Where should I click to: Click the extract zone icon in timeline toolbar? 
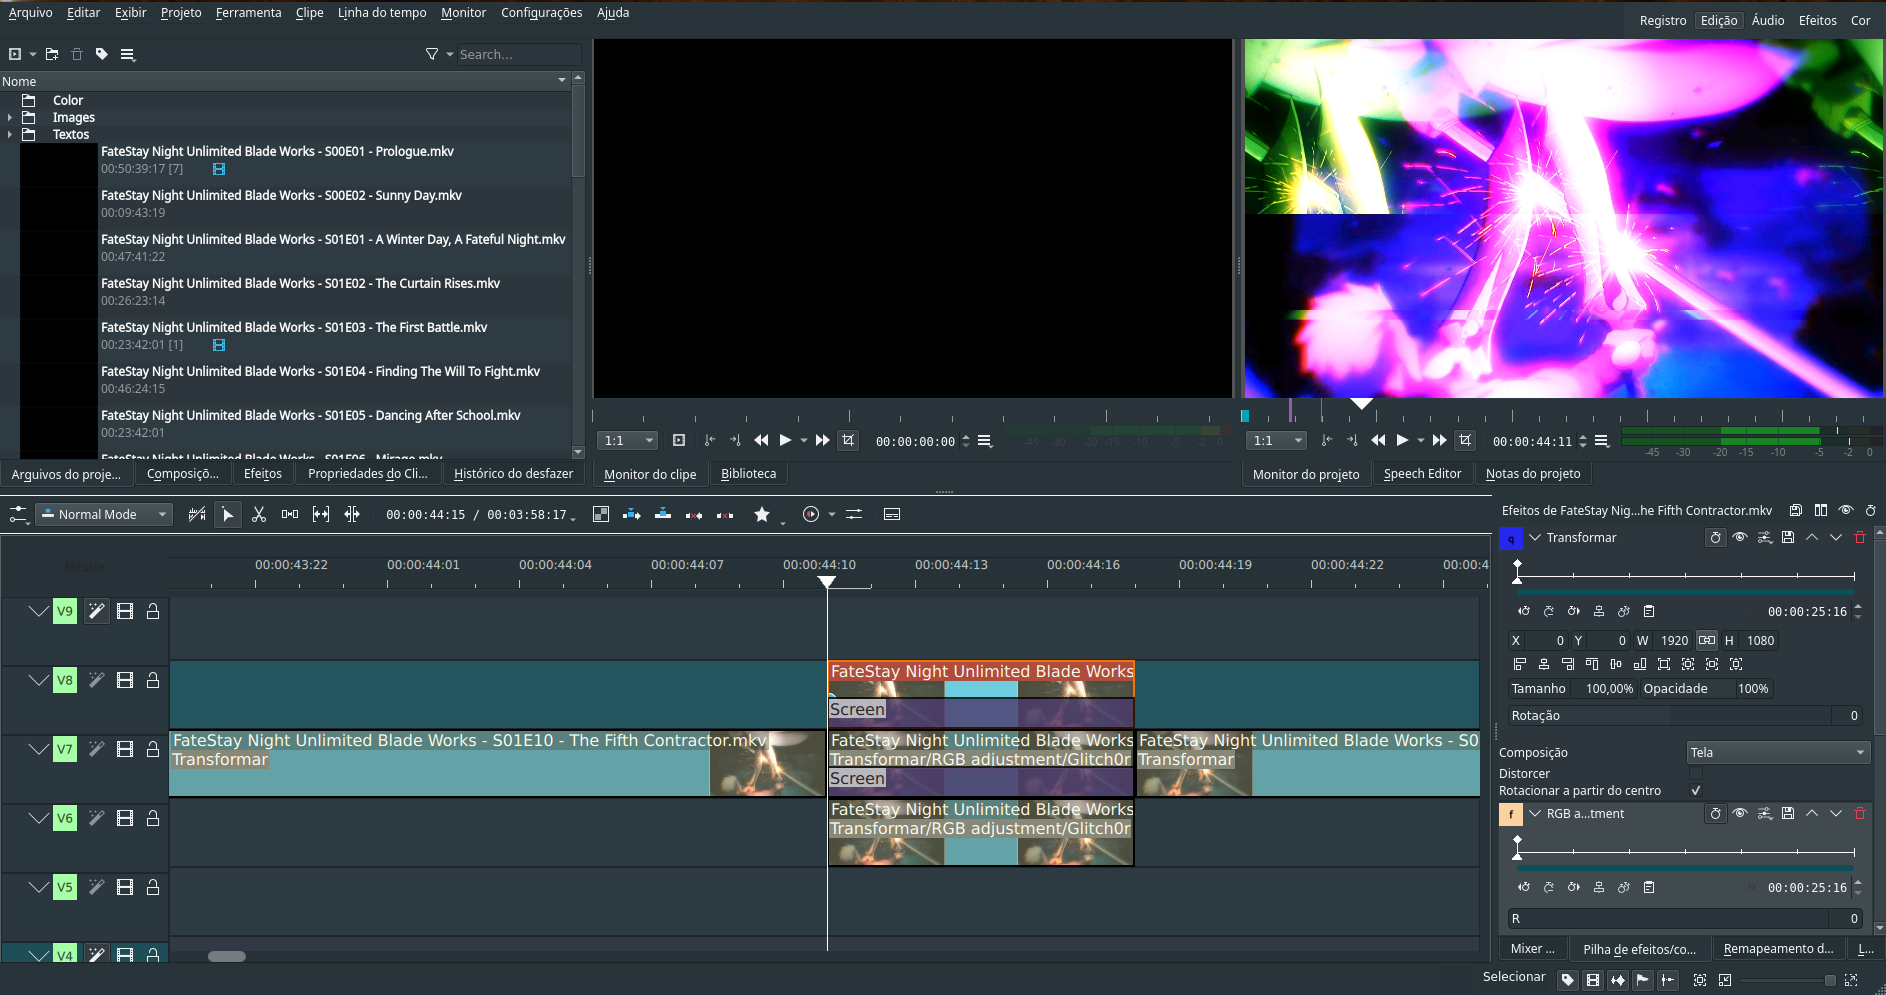pos(694,514)
